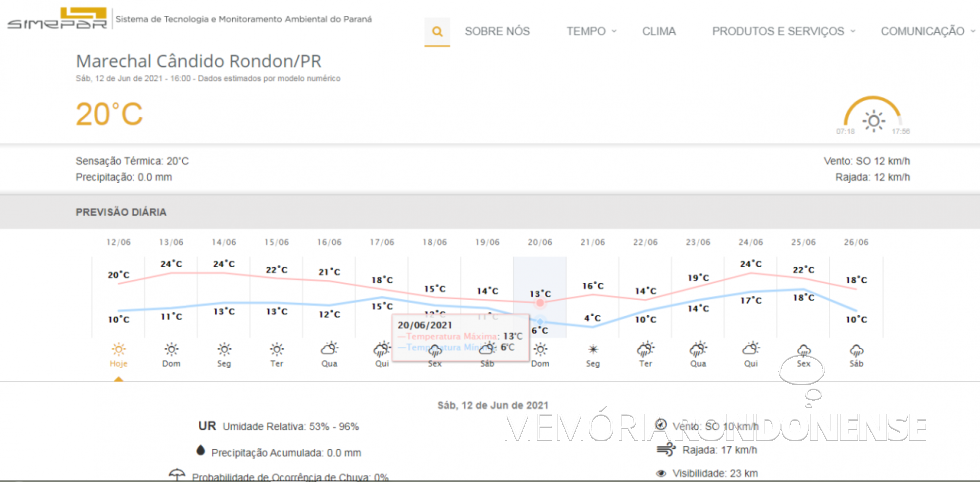
Task: Click the Saturday 26/06 rain icon
Action: point(856,350)
